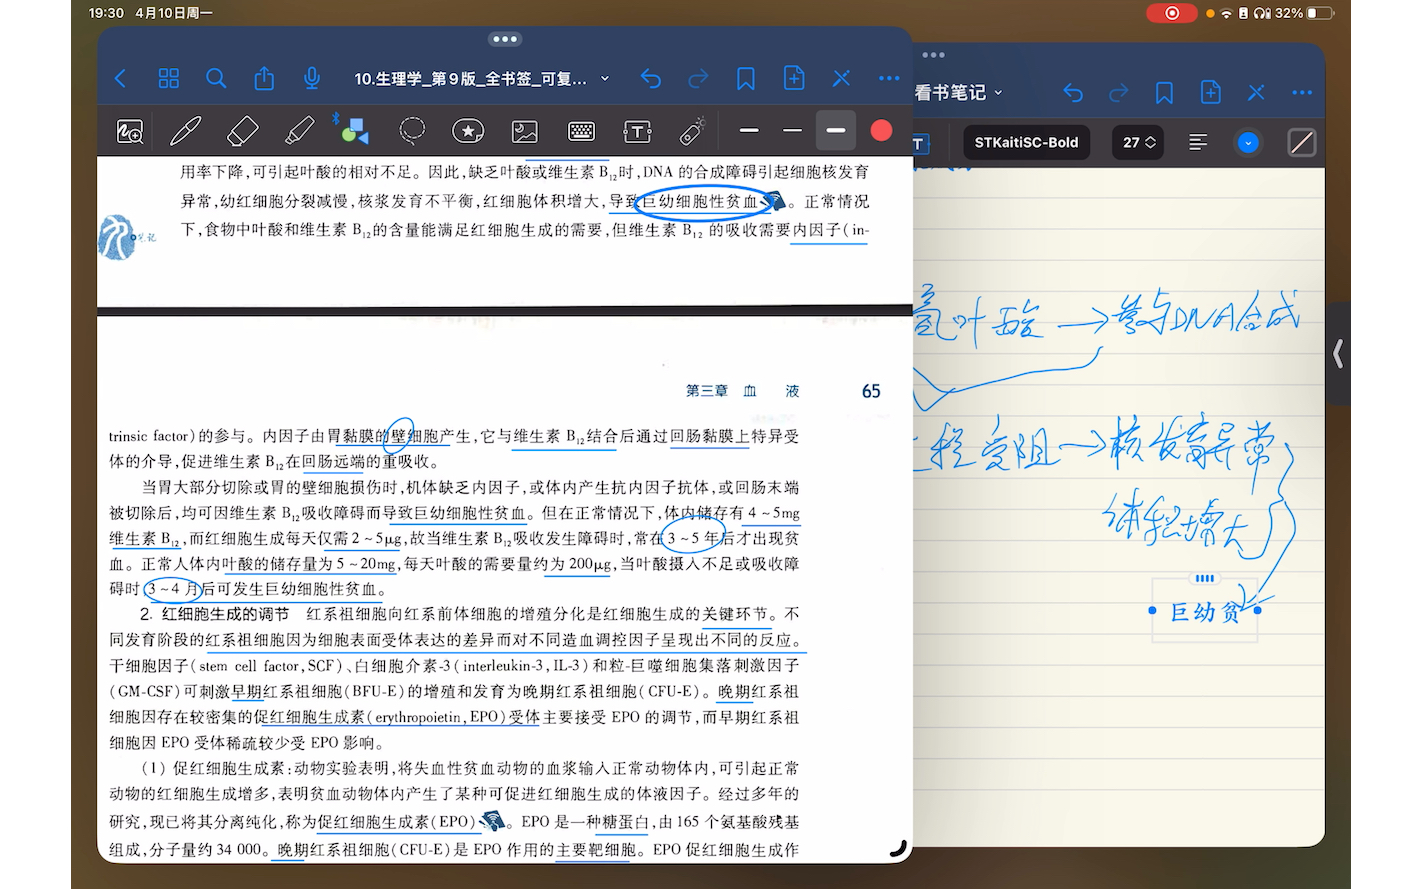Open the text box background style
This screenshot has width=1422, height=889.
(1302, 143)
